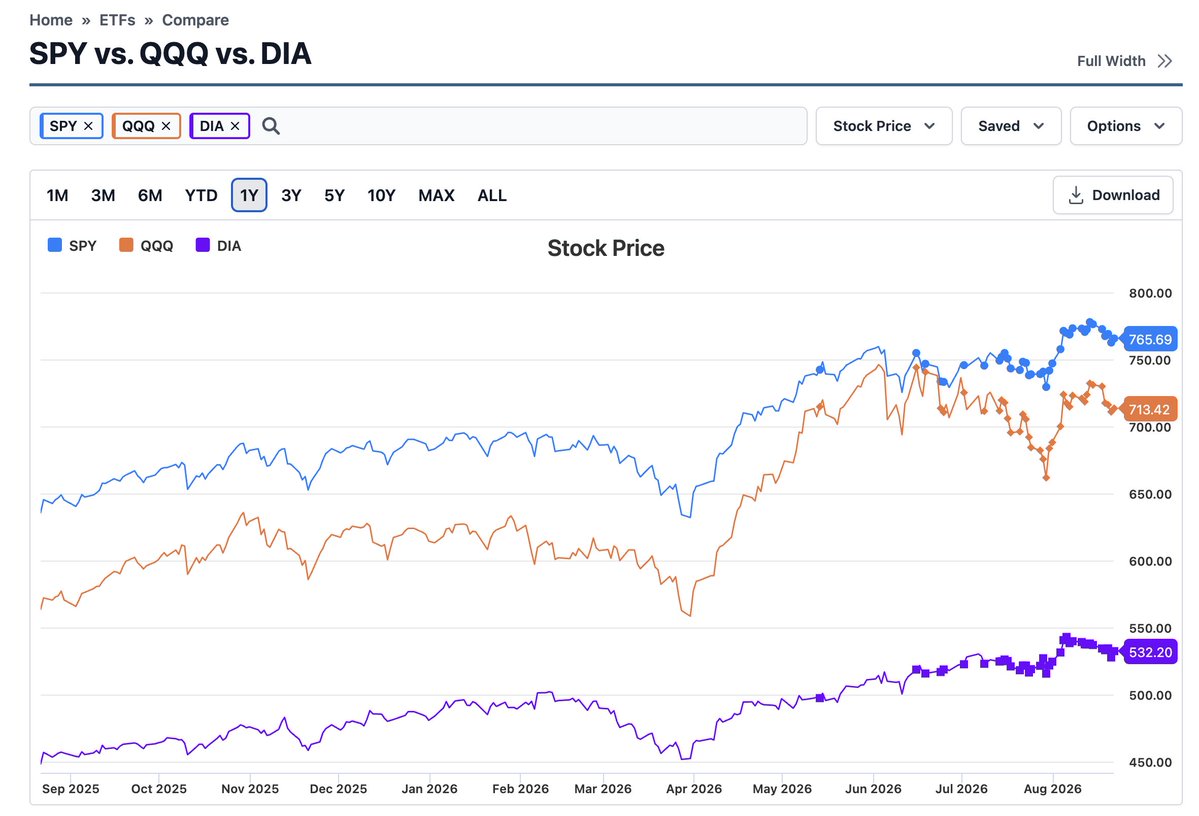
Task: Select the YTD time range
Action: [201, 195]
